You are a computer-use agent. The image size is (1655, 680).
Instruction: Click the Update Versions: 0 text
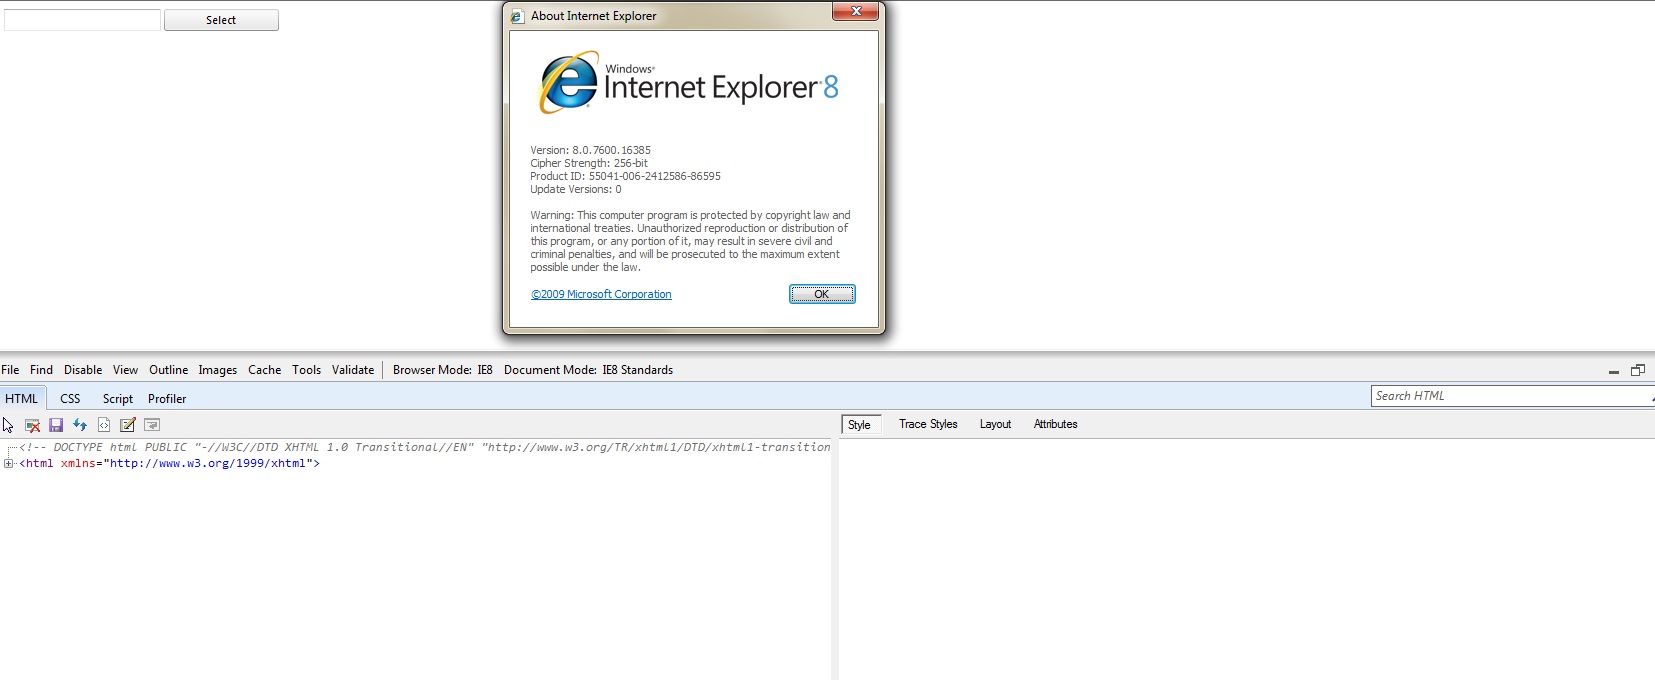pyautogui.click(x=576, y=189)
